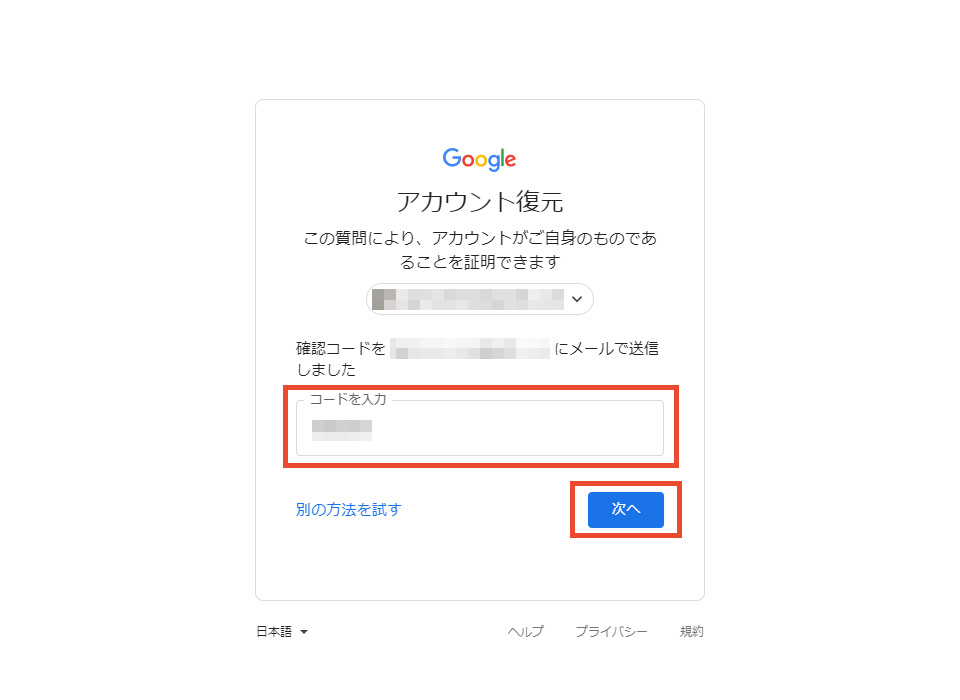Click the triangle arrow beside 日本語
The width and height of the screenshot is (960, 700).
pos(304,632)
